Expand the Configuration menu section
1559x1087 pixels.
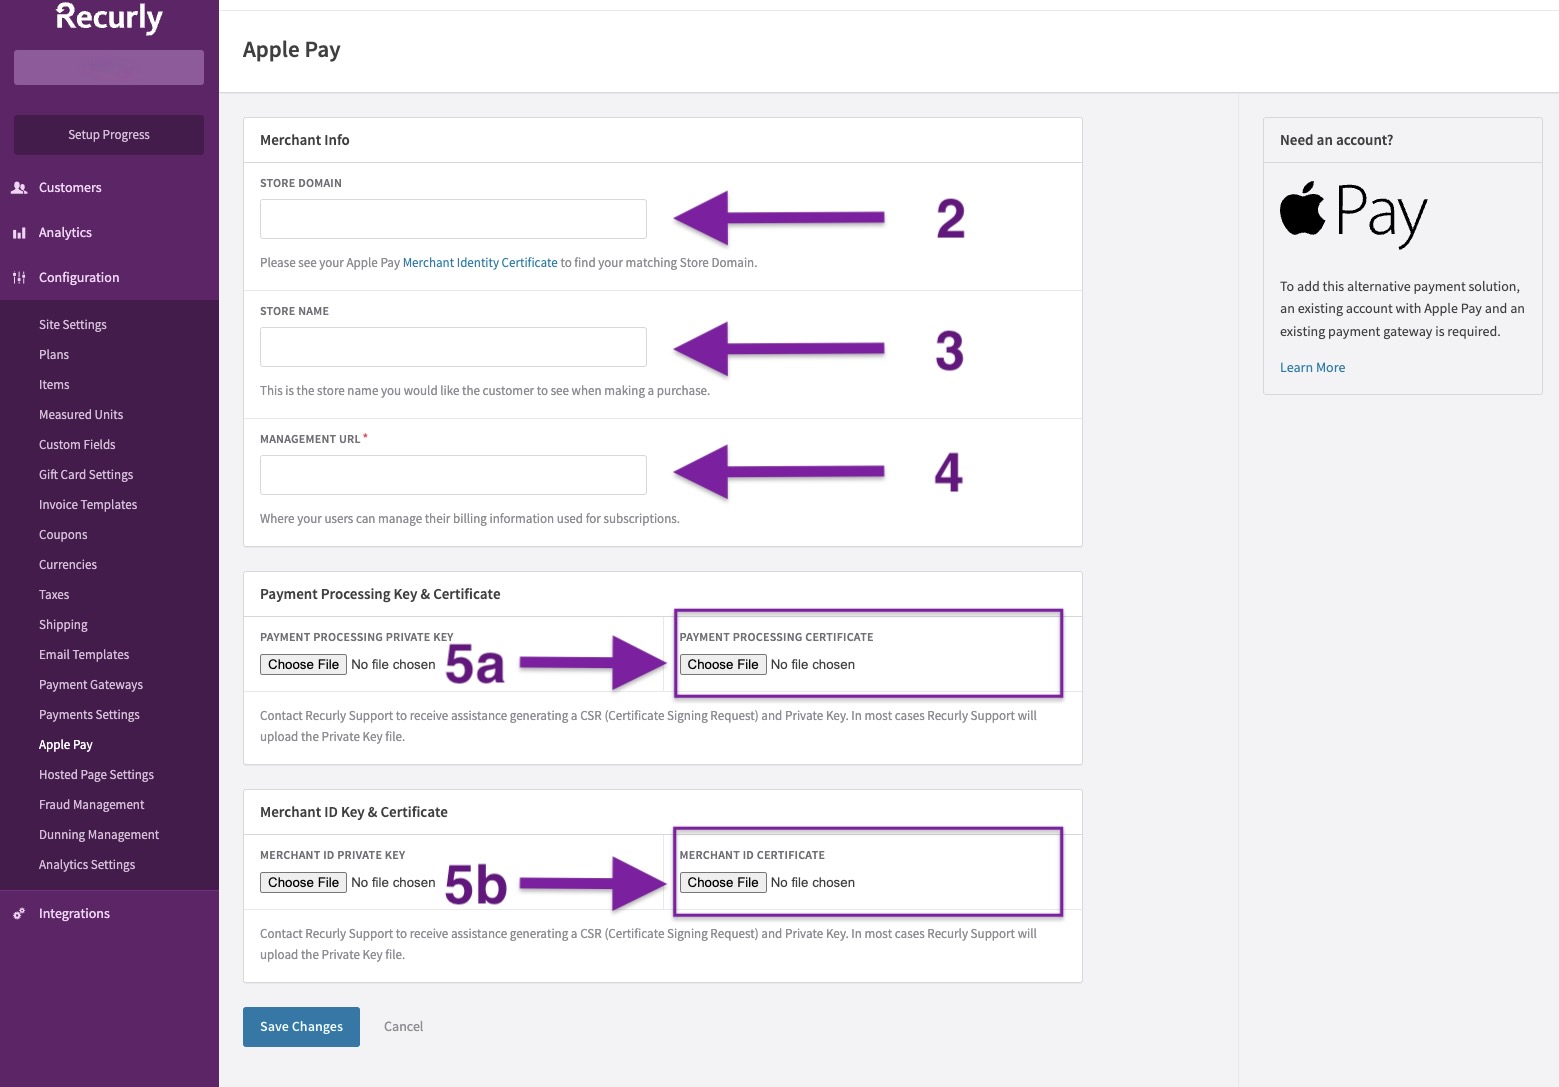click(79, 278)
